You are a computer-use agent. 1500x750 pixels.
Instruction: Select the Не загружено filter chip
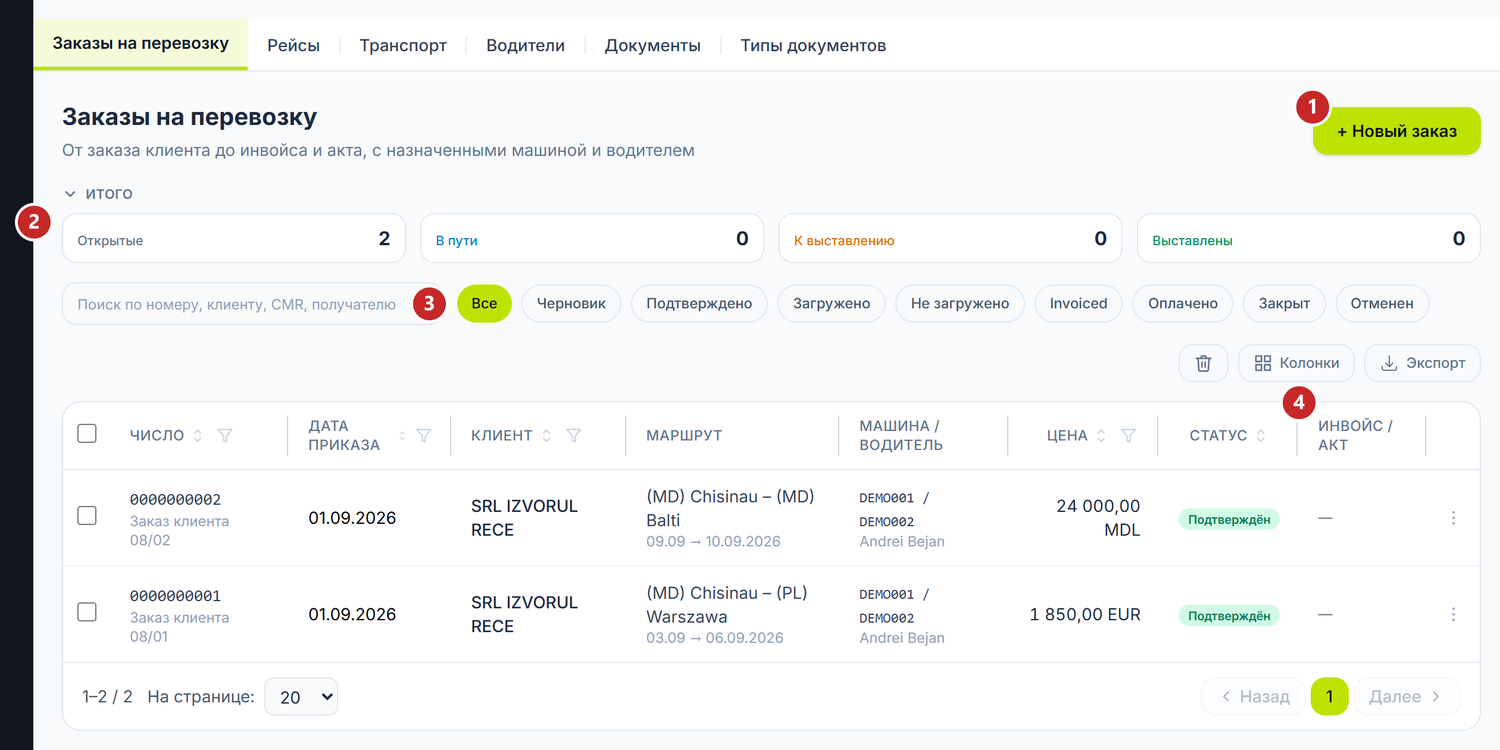960,303
